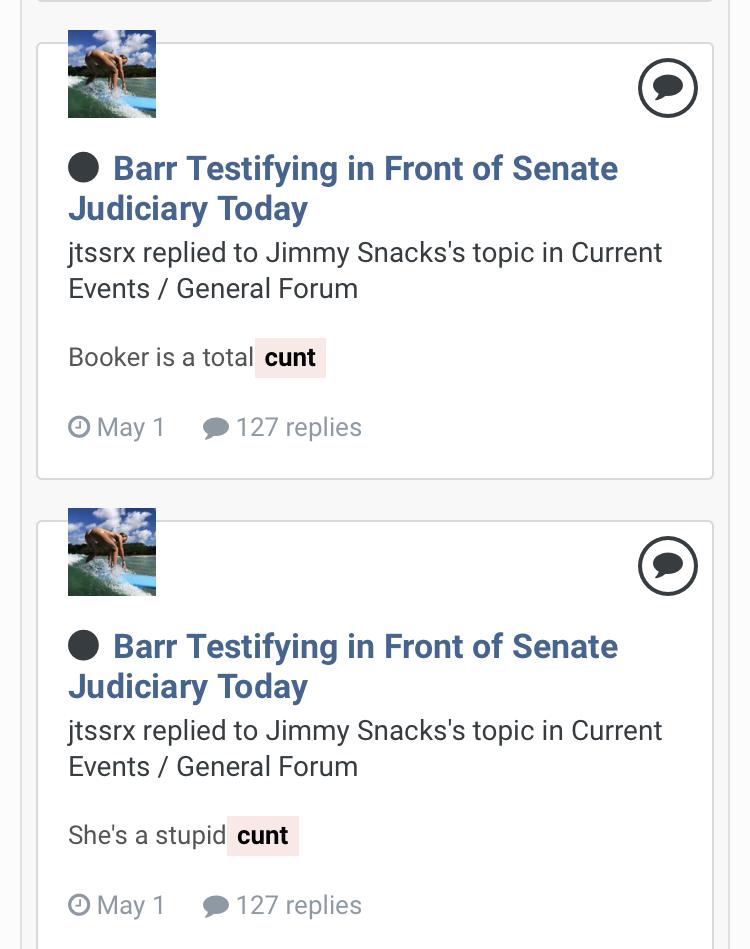The image size is (750, 949).
Task: Click the second post's comment bubble icon
Action: coord(668,566)
